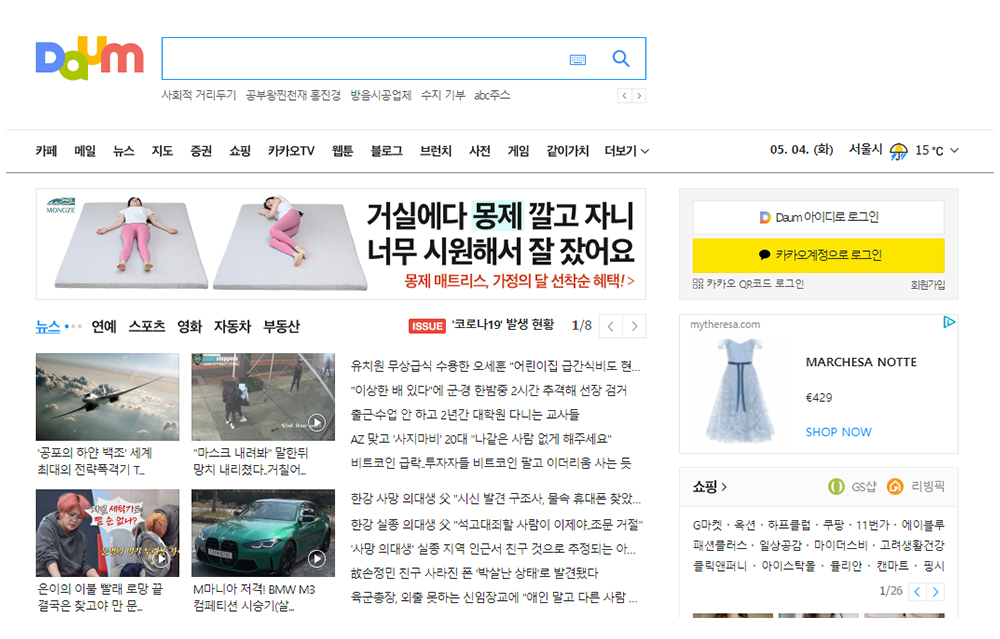
Task: Open headline 육군총장 신임장교 외출
Action: [494, 598]
